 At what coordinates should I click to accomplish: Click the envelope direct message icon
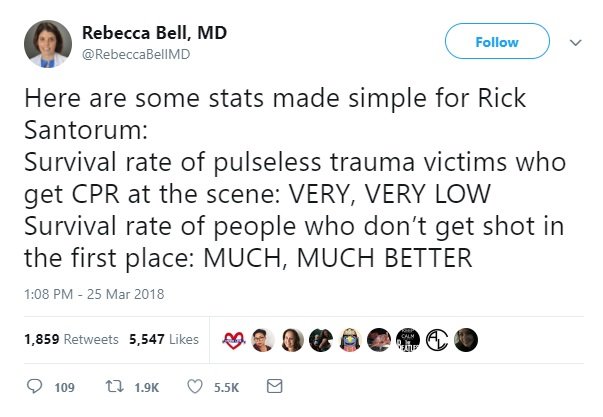pyautogui.click(x=275, y=385)
